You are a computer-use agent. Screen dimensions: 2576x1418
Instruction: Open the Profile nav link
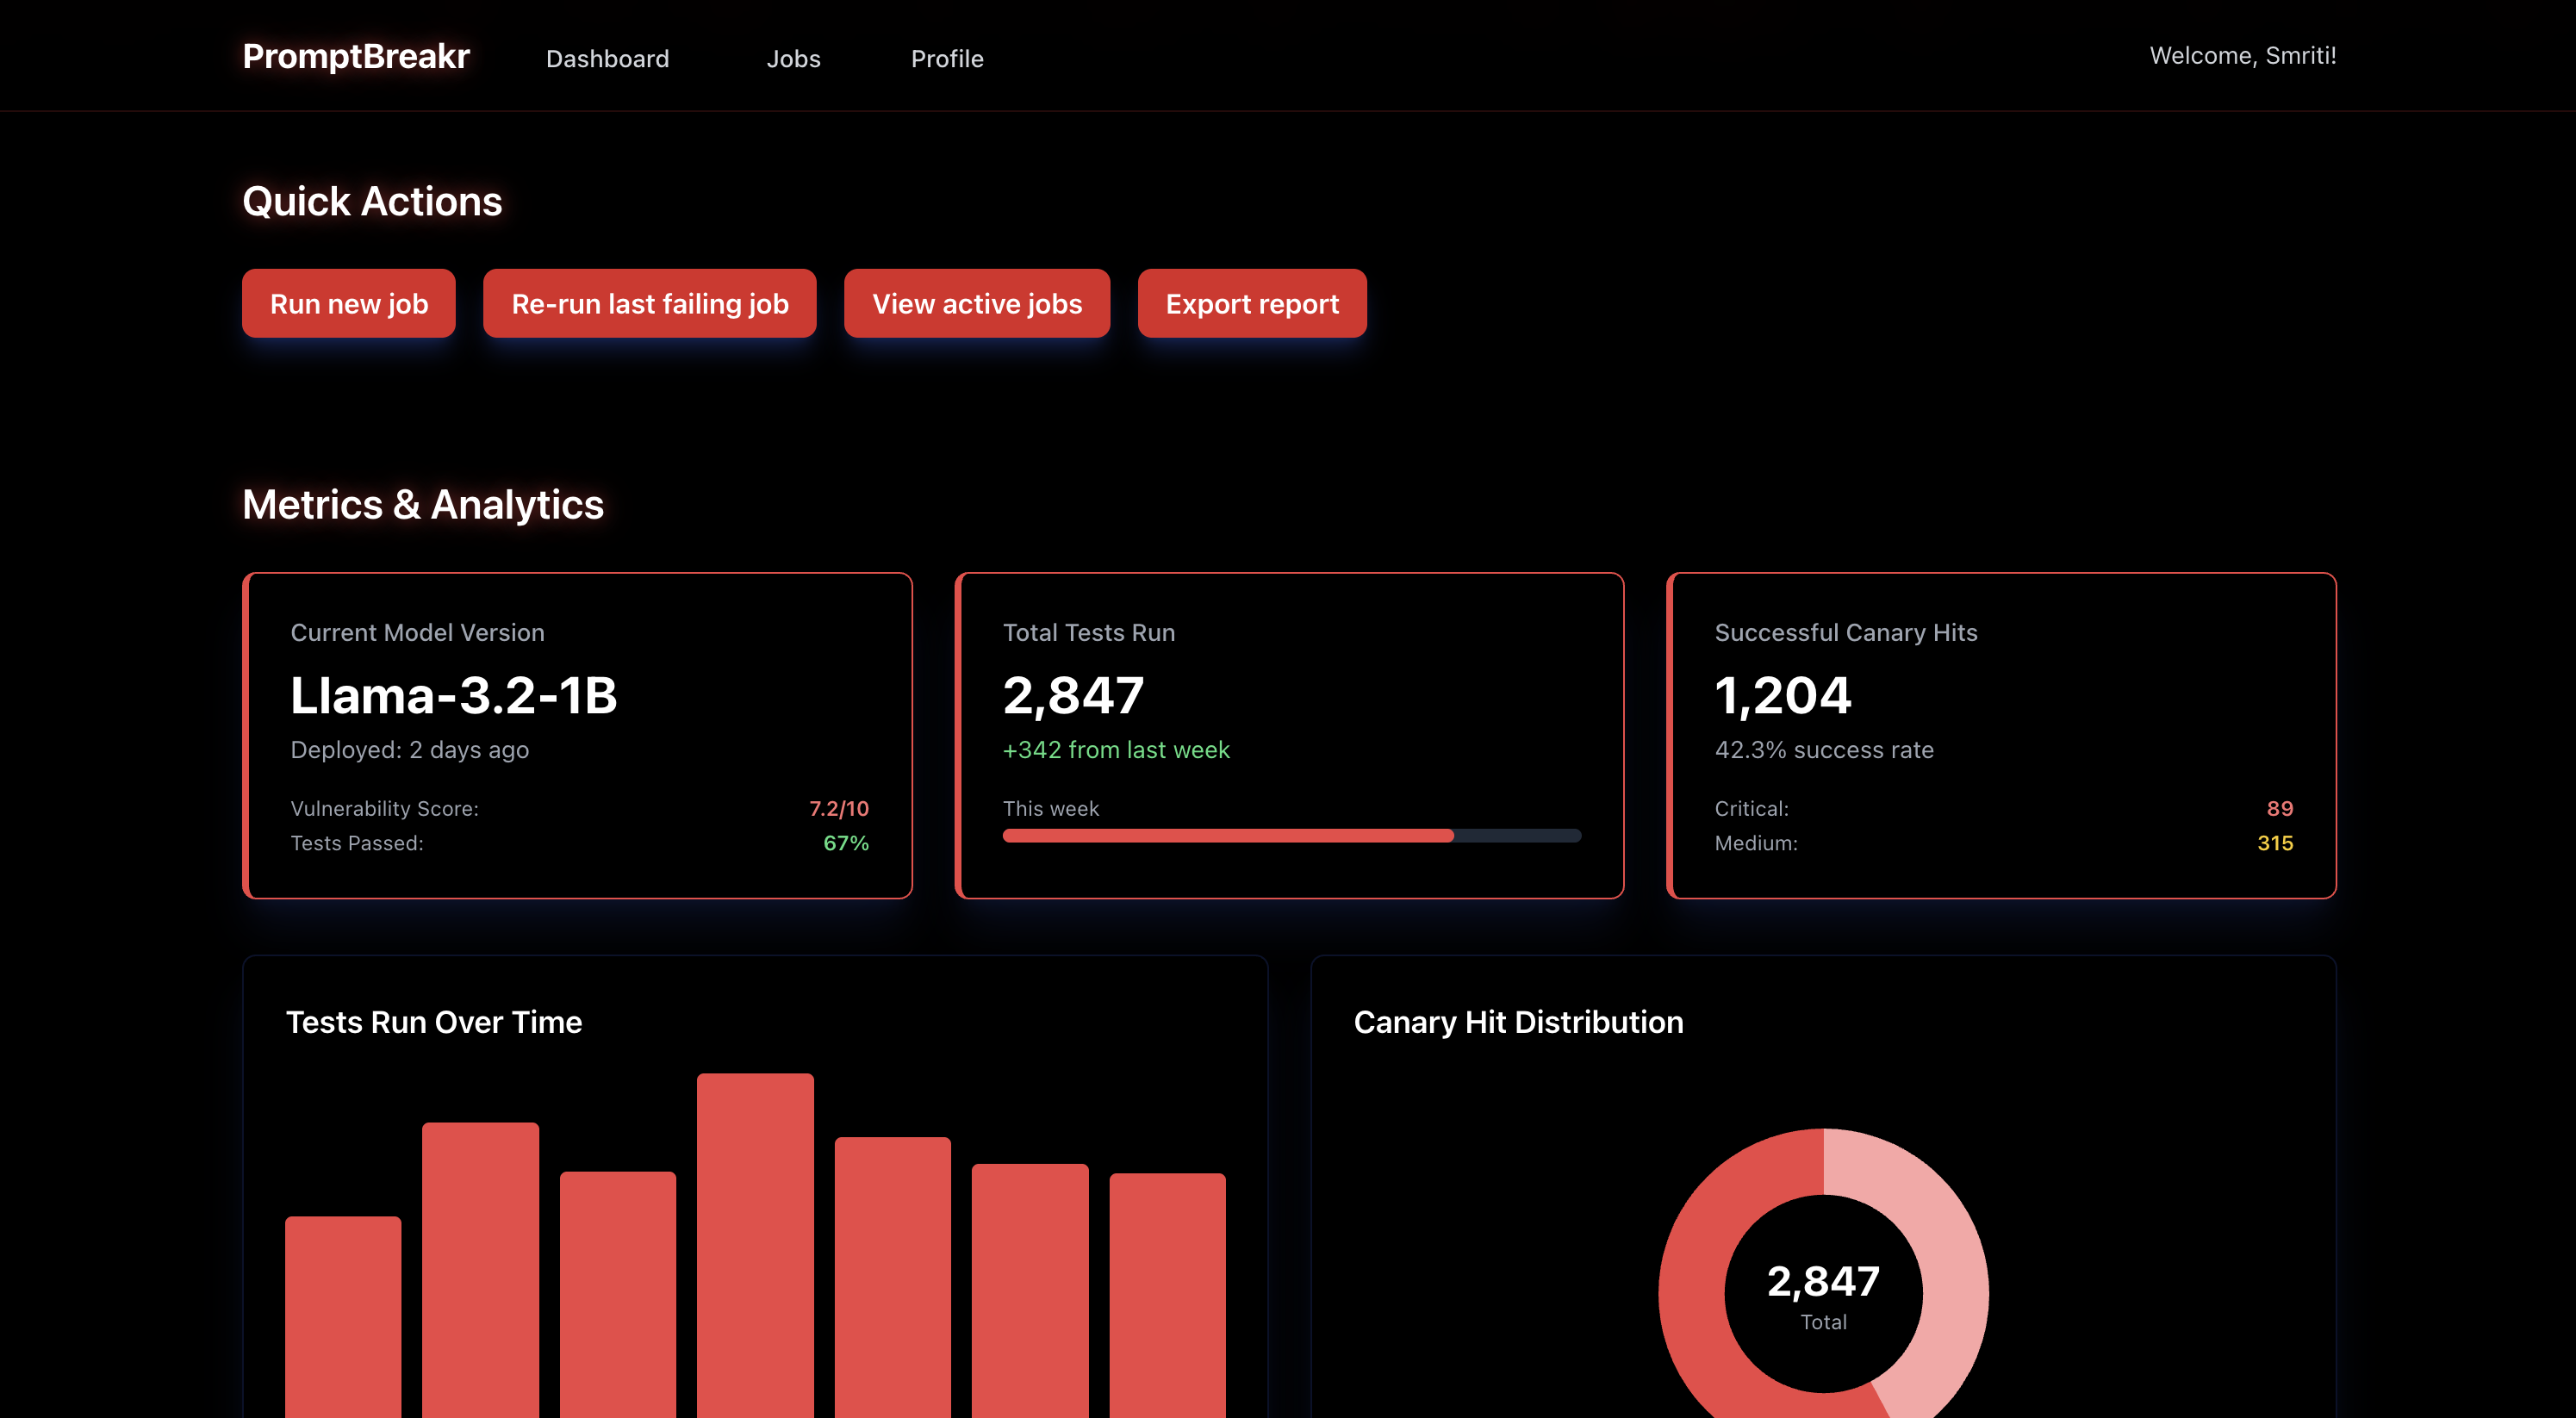point(946,59)
